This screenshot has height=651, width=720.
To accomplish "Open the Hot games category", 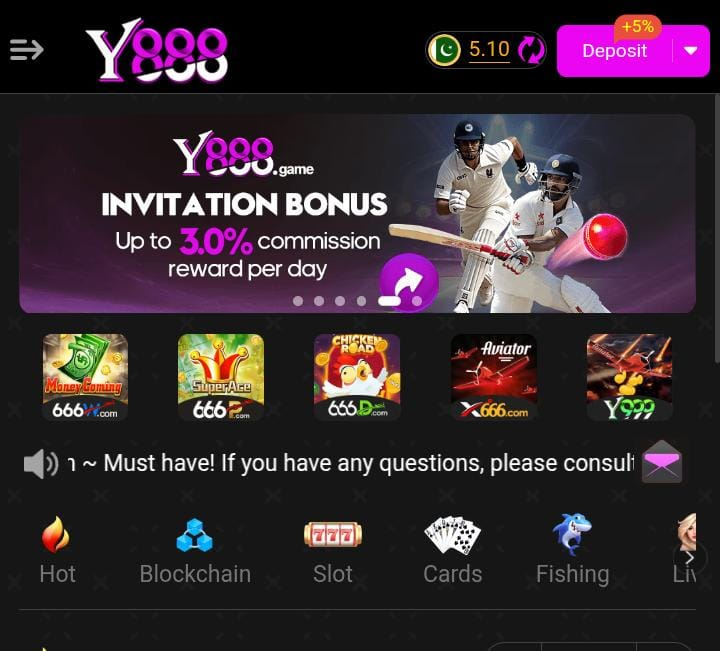I will (57, 550).
